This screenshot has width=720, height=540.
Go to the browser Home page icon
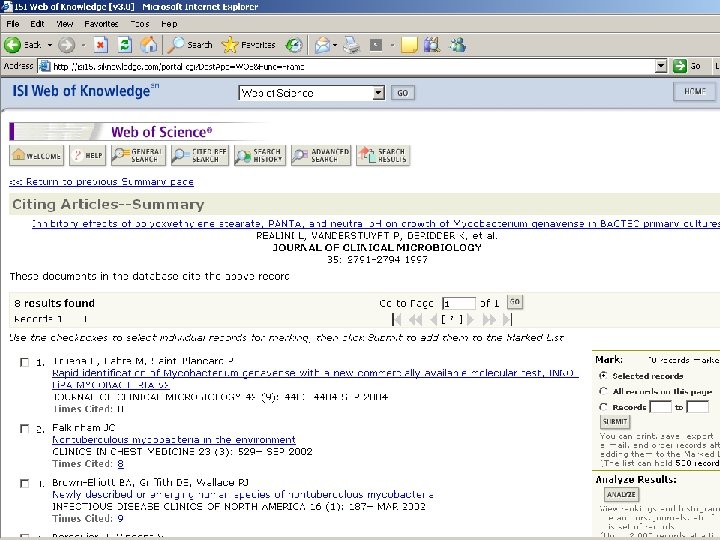(149, 45)
